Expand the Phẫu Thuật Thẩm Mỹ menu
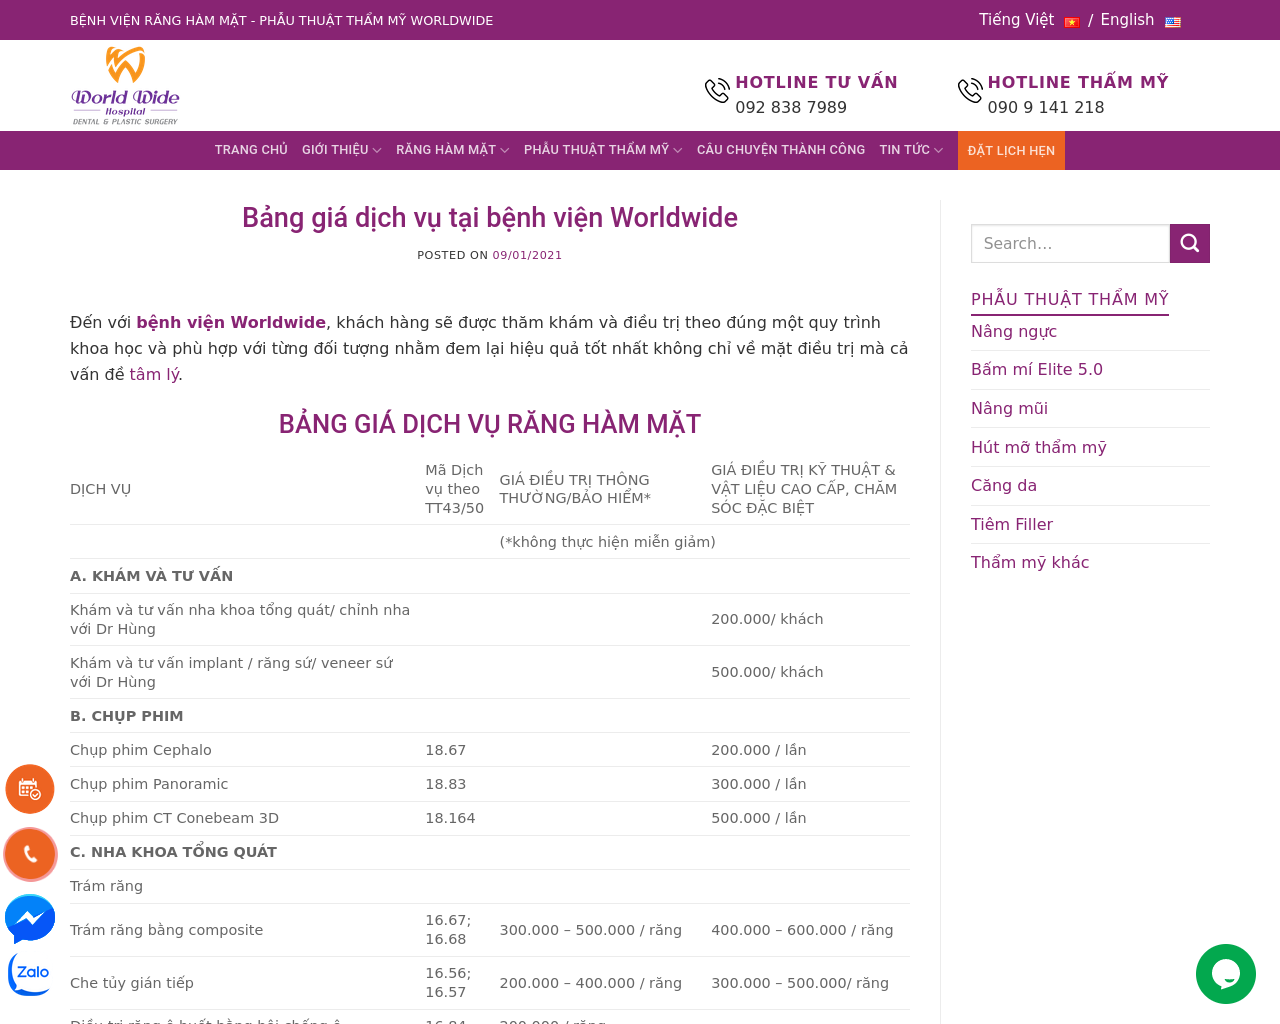 pos(602,150)
